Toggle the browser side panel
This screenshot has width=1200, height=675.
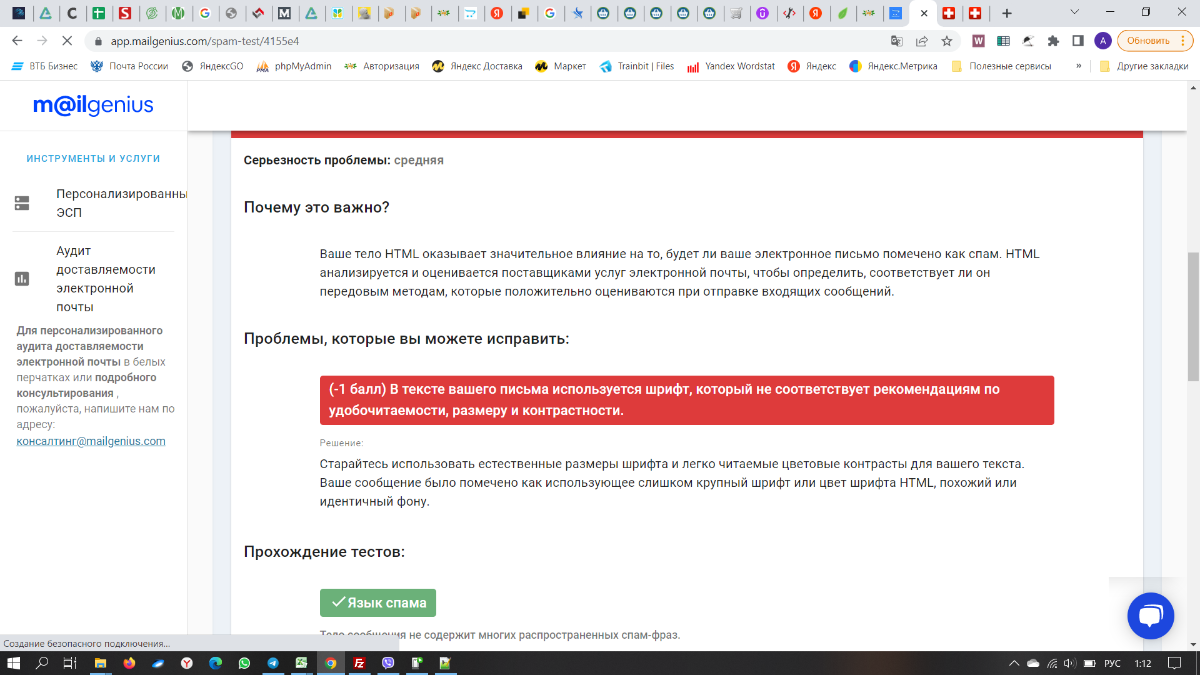1078,41
